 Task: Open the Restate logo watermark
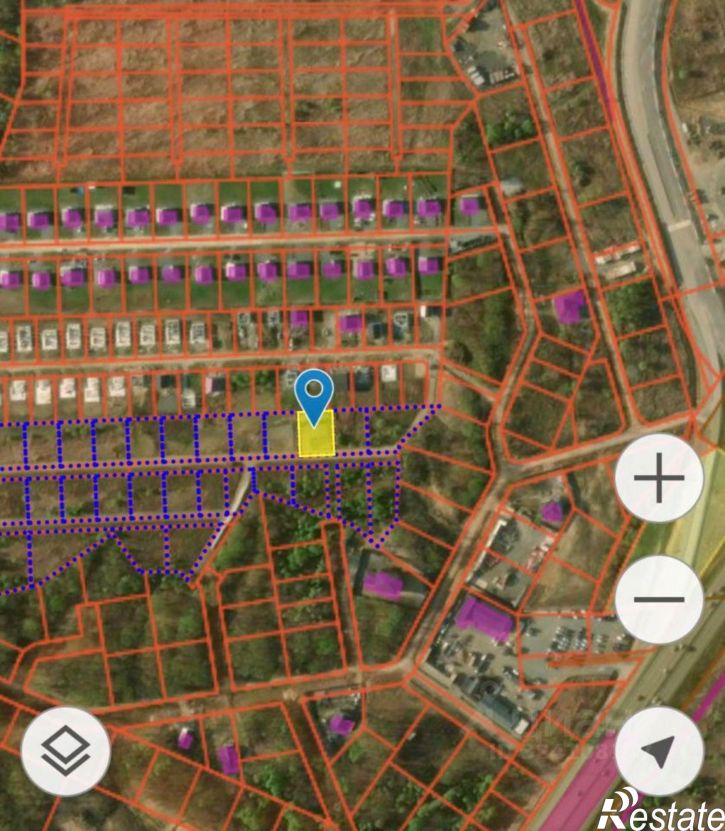[660, 811]
